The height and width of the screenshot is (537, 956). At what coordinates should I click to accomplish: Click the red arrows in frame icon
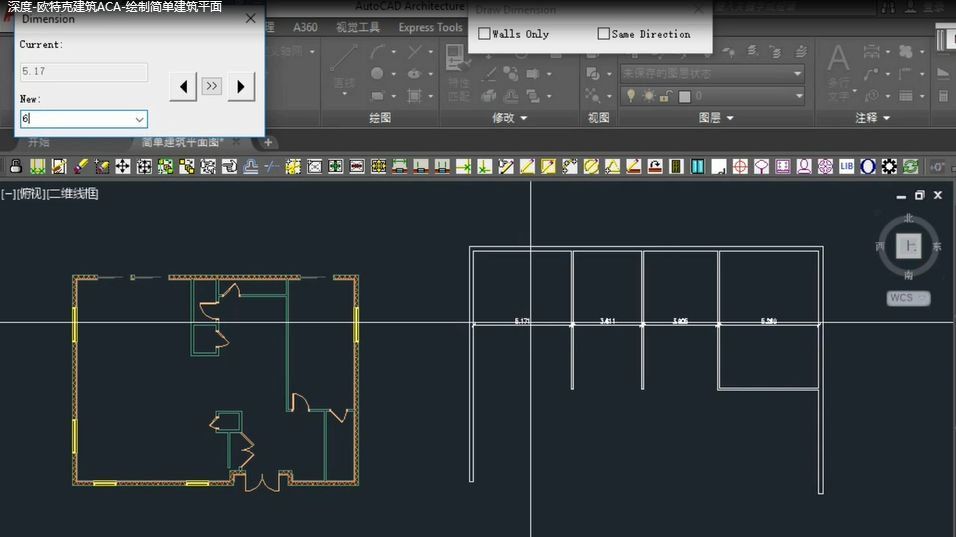pos(357,166)
